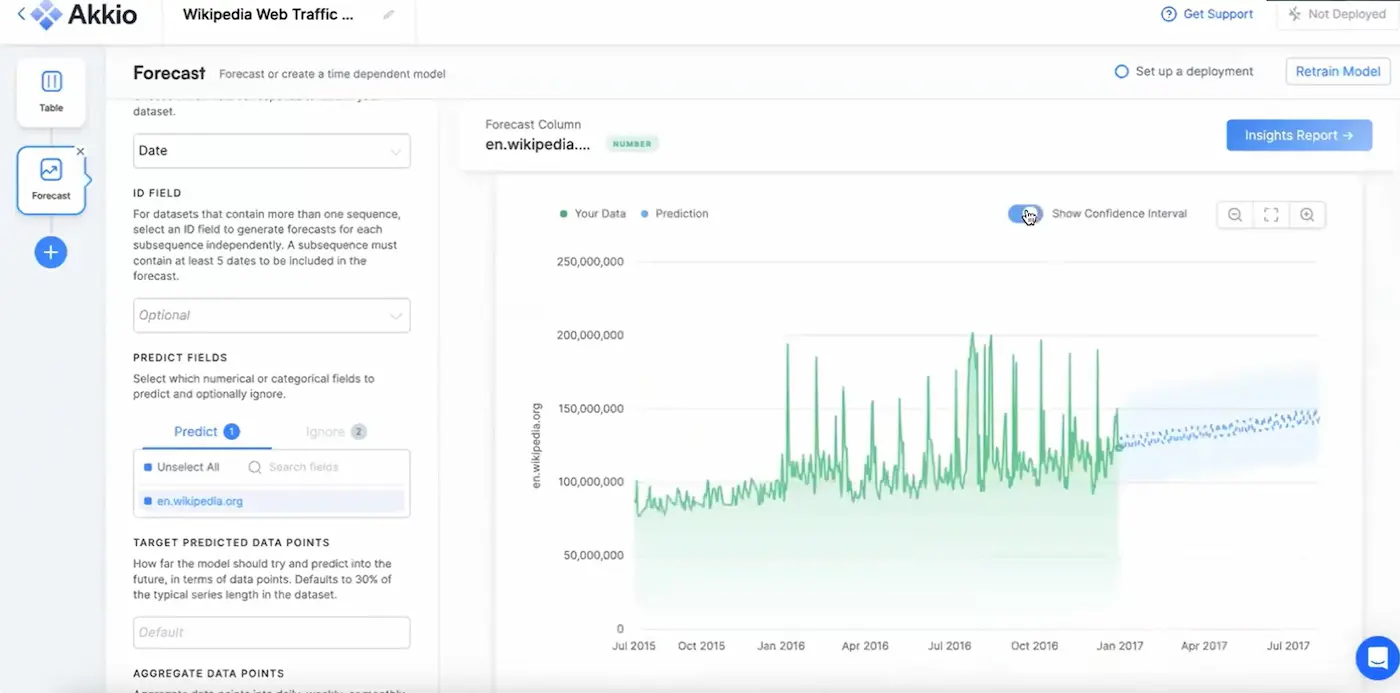Image resolution: width=1400 pixels, height=693 pixels.
Task: Open the optional ID Field dropdown
Action: [271, 315]
